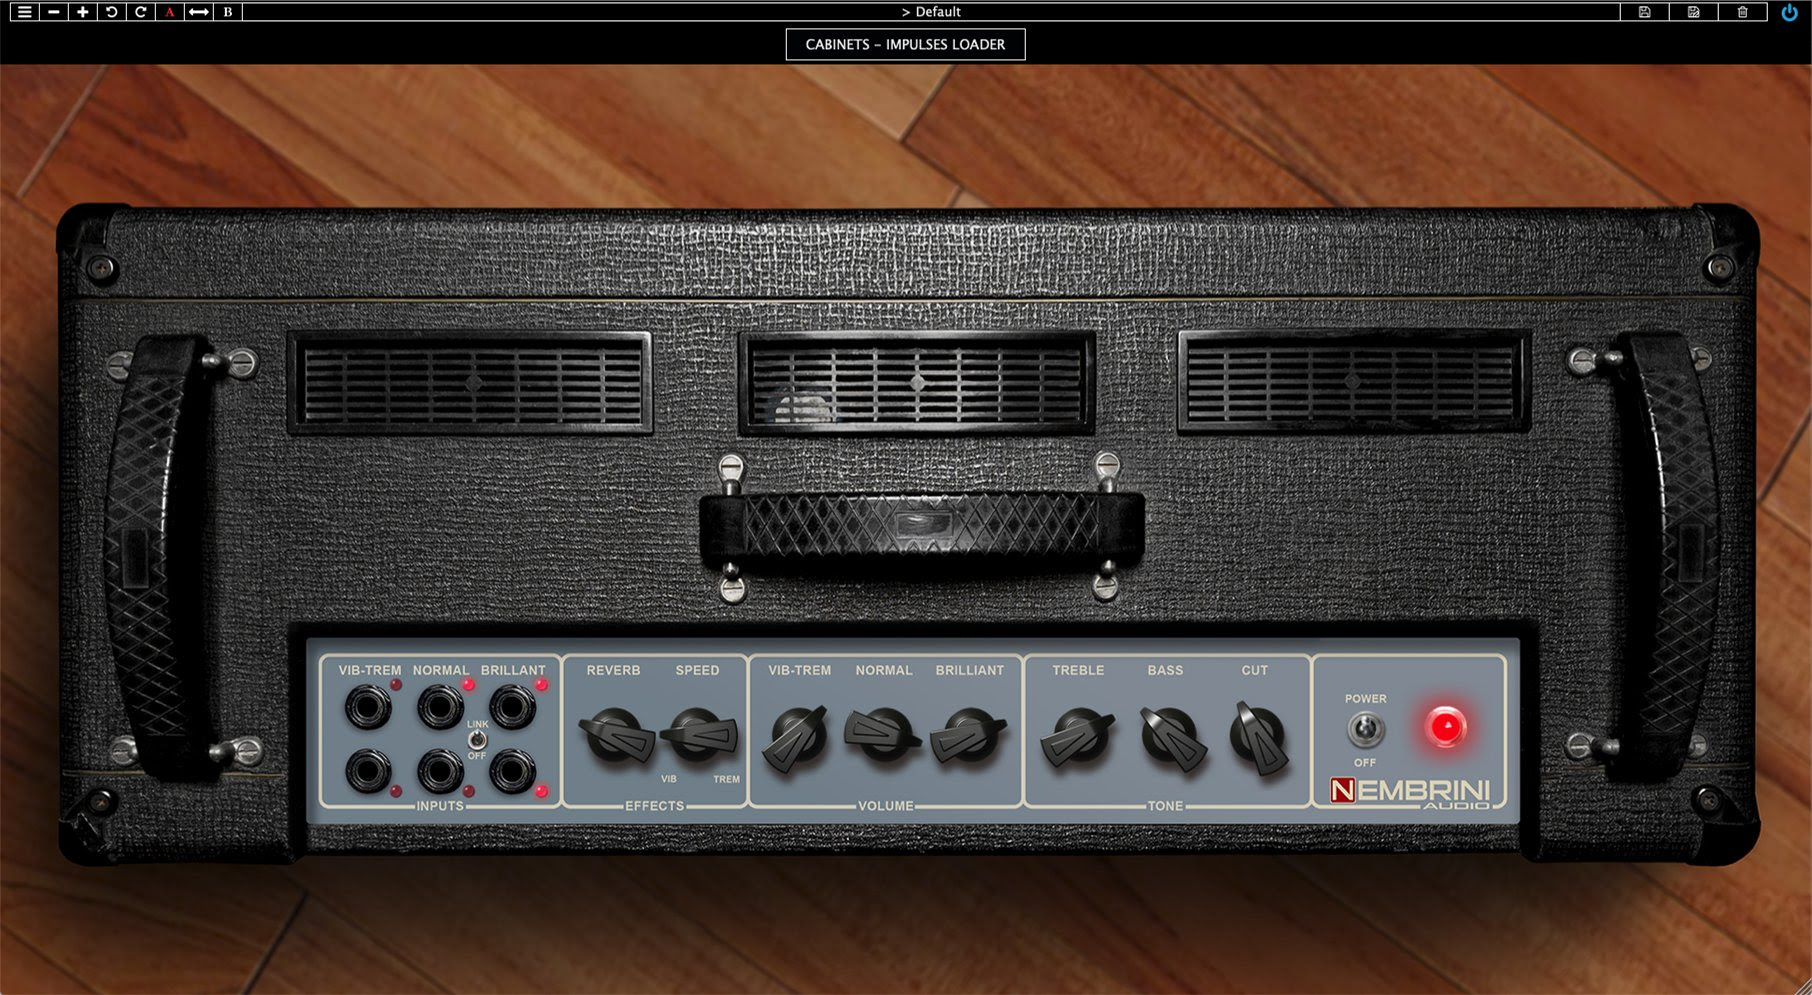Click the TREBLE tone knob
Screen dimensions: 1812x995
[1078, 737]
